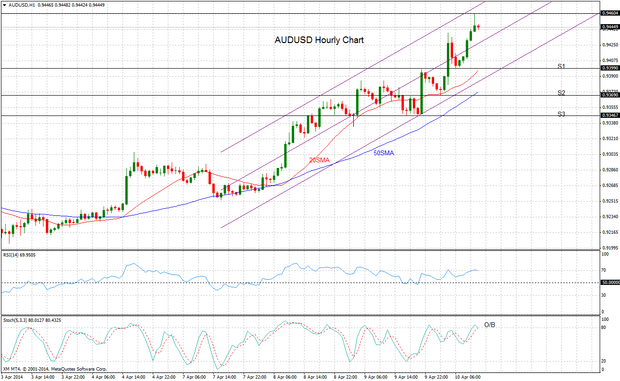Click the '7 Apr 06:00' time axis label
Screen dimensions: 620x381
(194, 377)
